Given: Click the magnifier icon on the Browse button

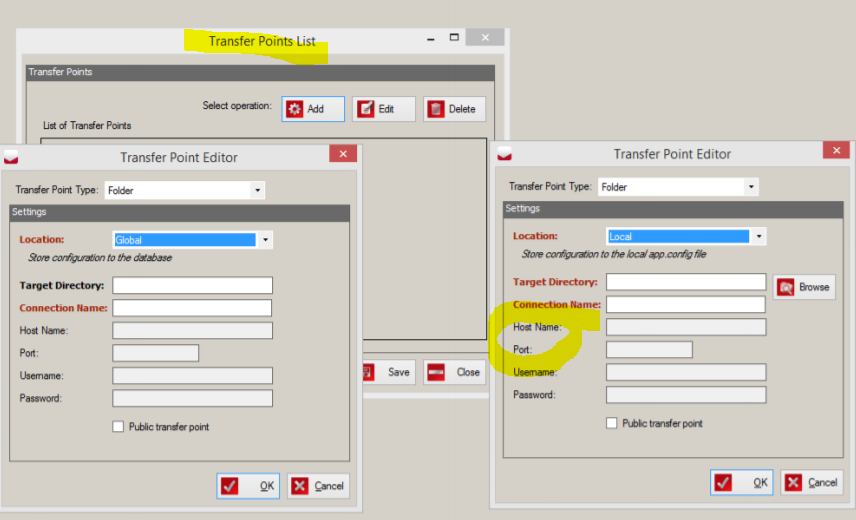Looking at the screenshot, I should (786, 287).
